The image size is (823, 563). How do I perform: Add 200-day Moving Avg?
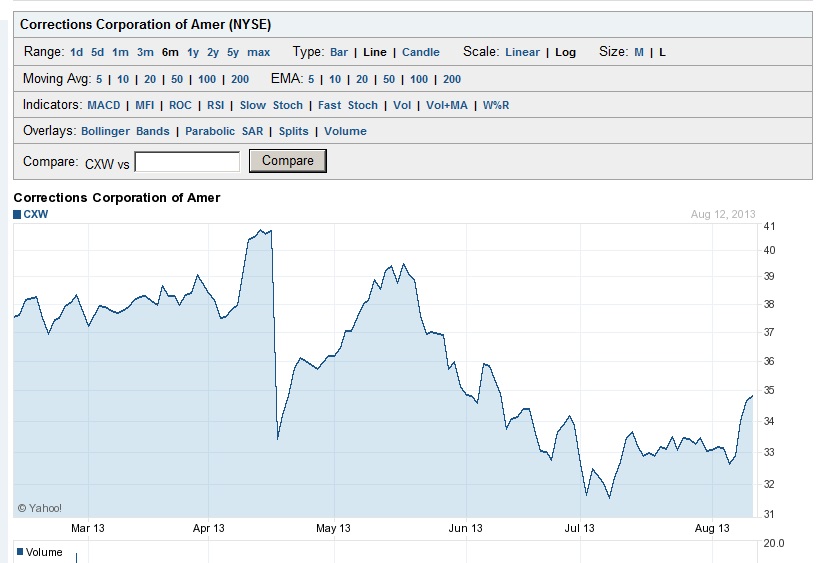coord(240,79)
